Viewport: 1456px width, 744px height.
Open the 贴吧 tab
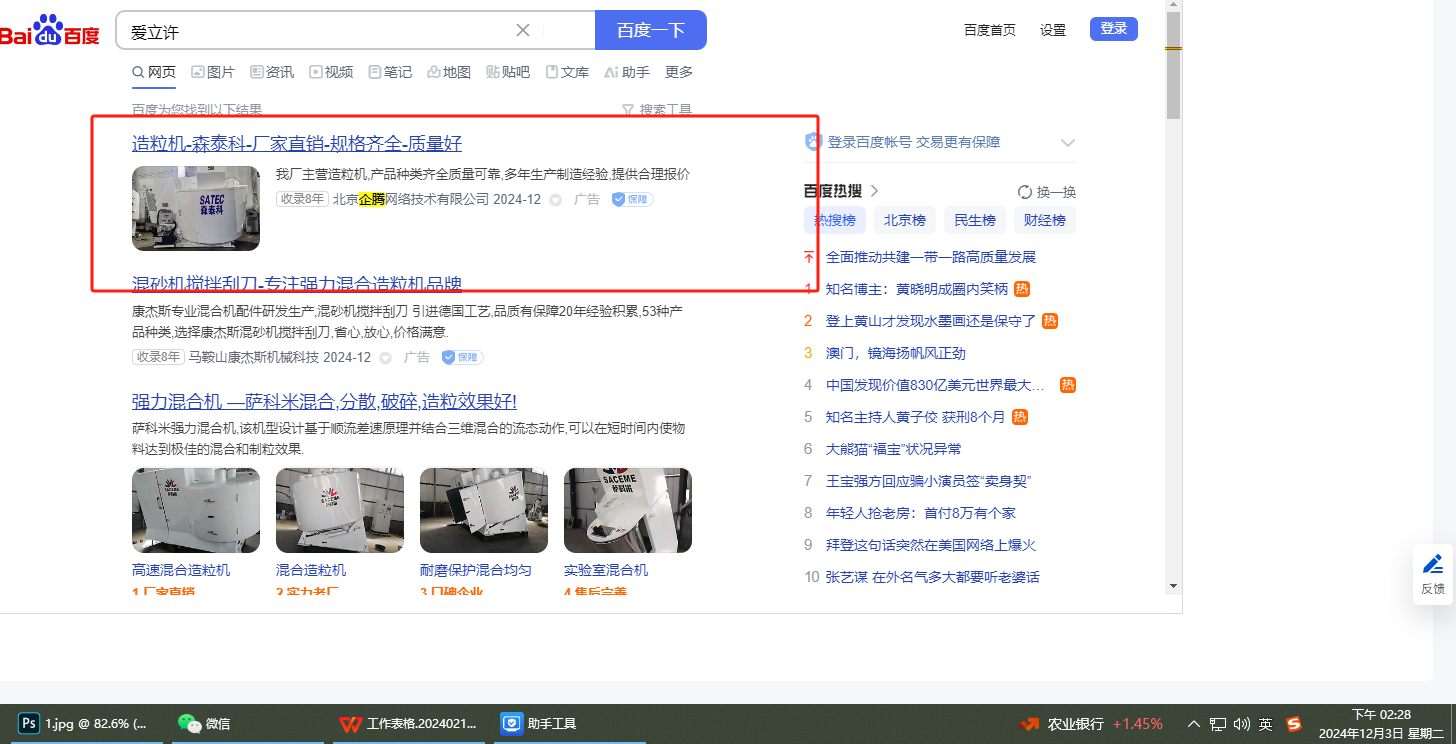click(508, 72)
